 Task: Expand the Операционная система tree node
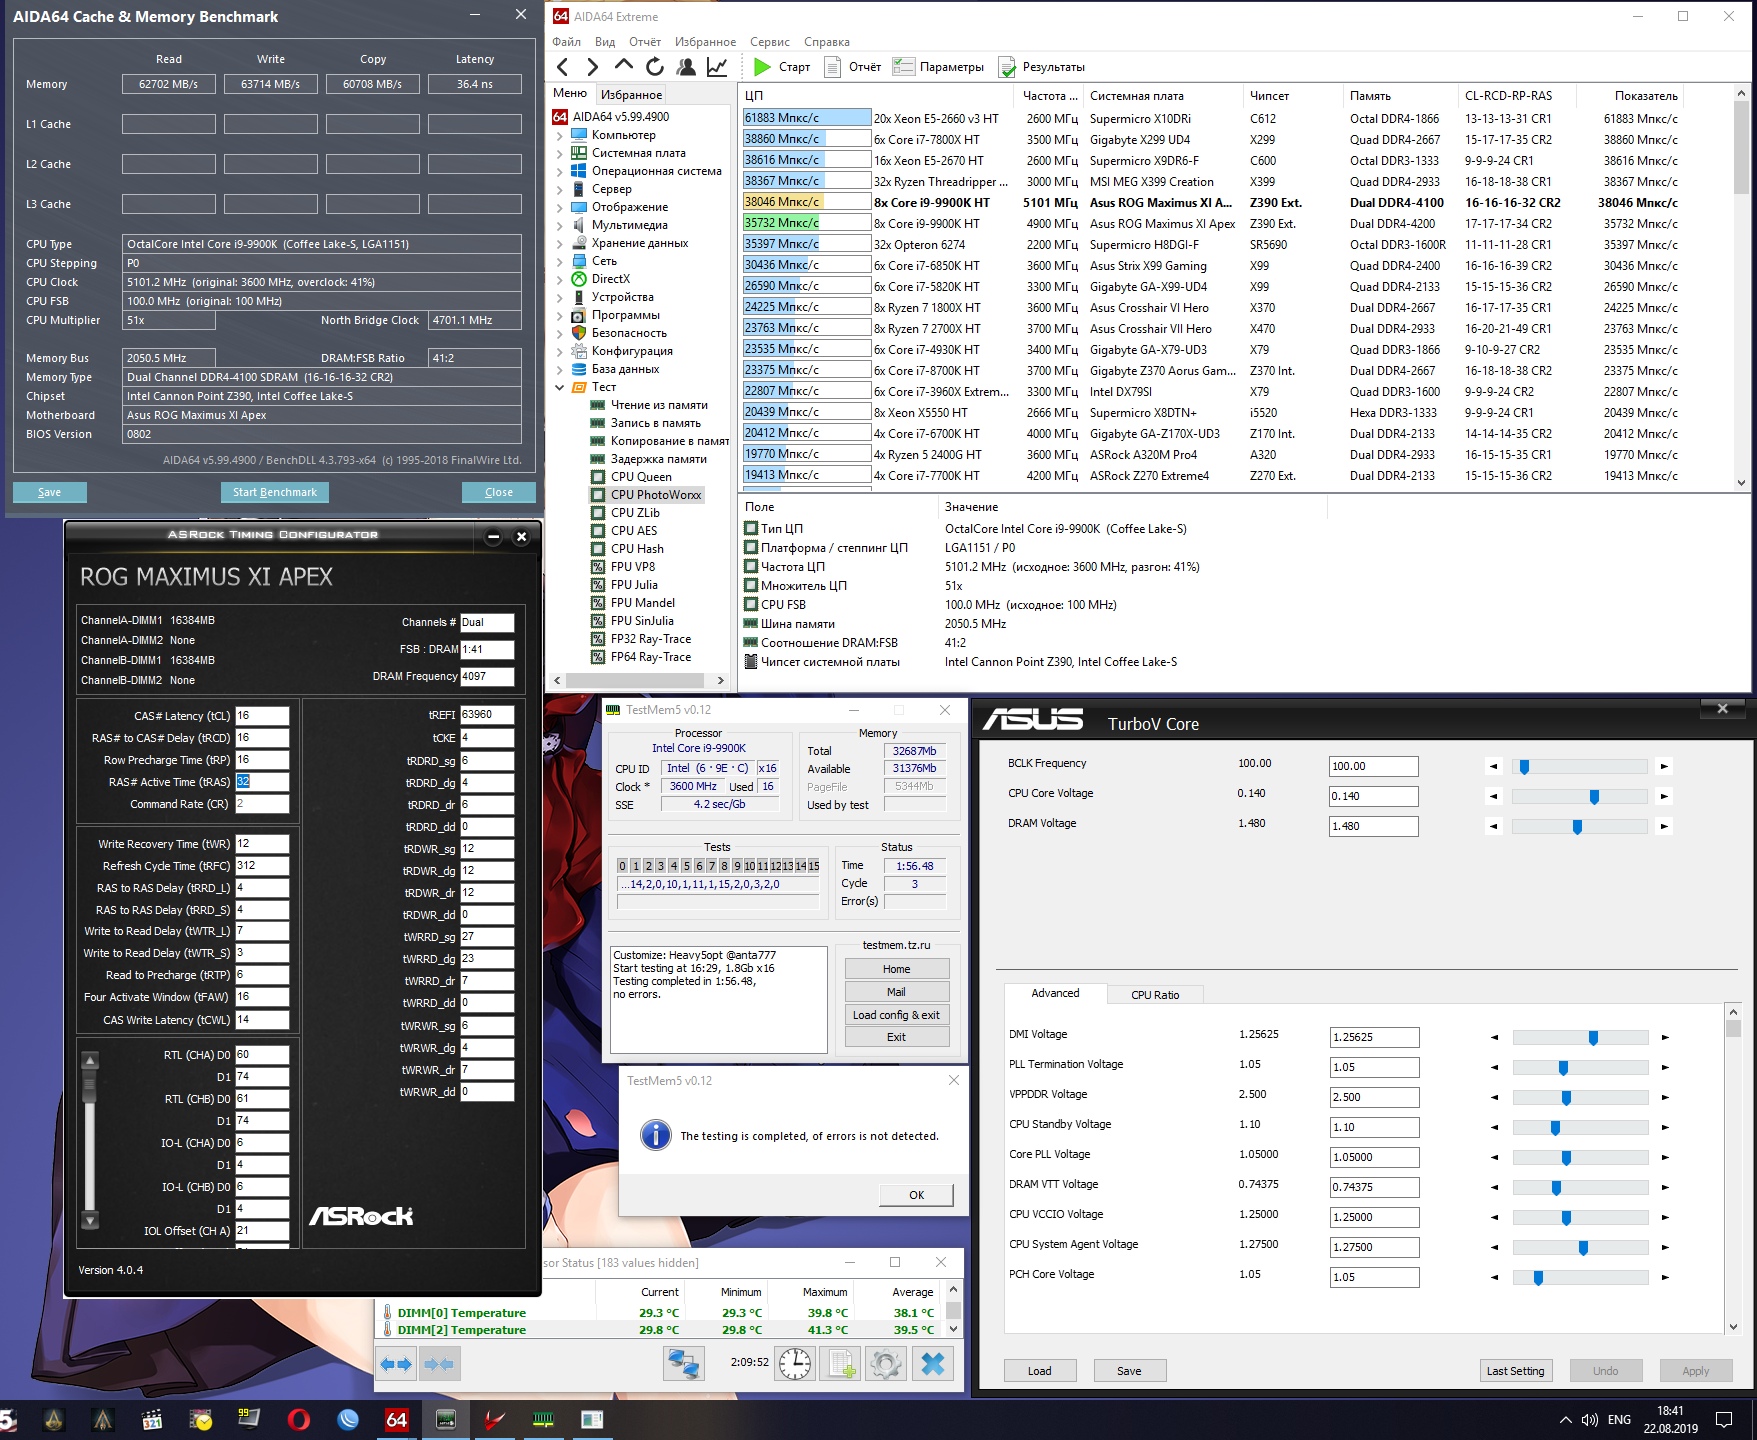560,171
